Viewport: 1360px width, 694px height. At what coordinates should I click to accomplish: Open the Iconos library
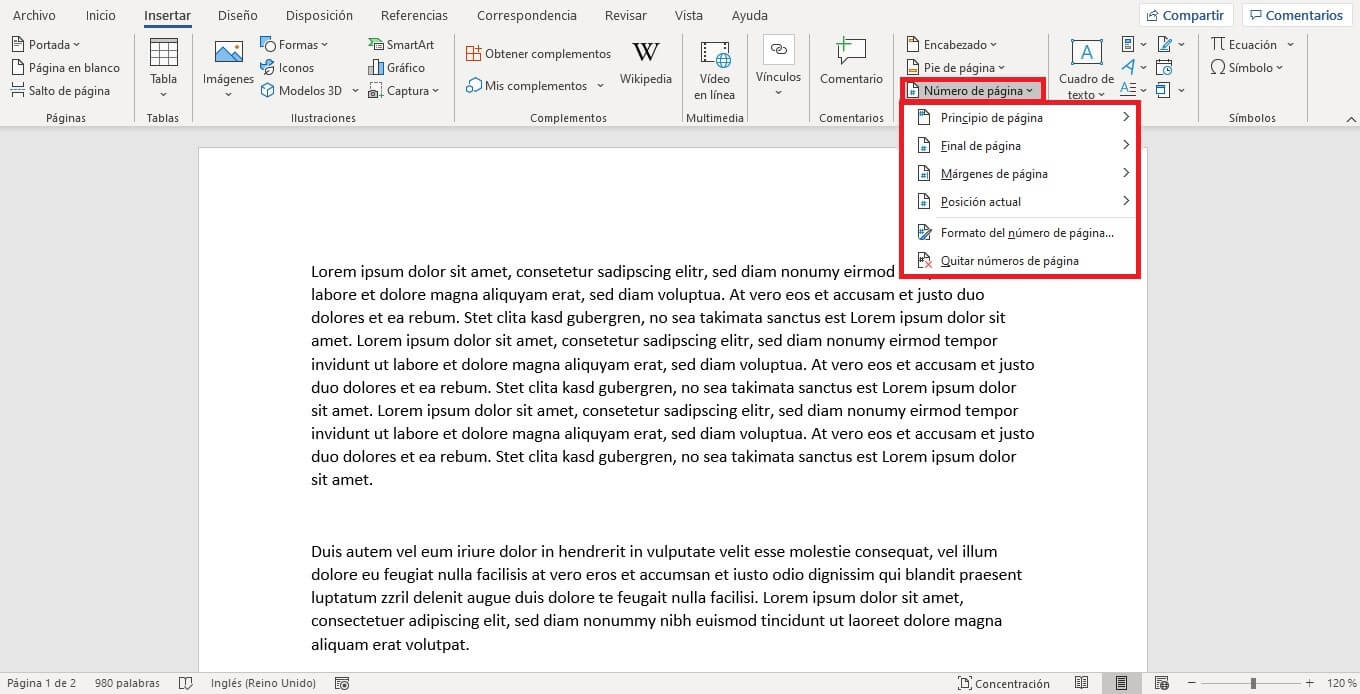point(287,68)
